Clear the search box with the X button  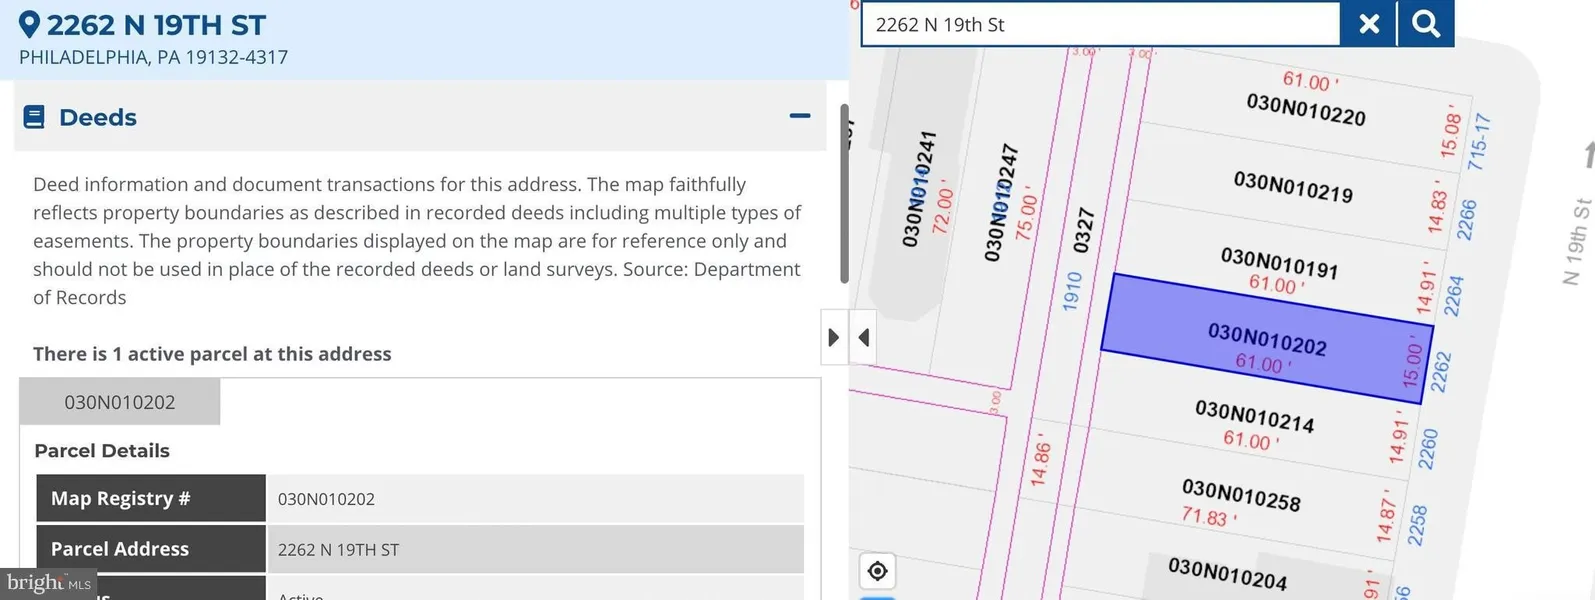click(x=1369, y=24)
